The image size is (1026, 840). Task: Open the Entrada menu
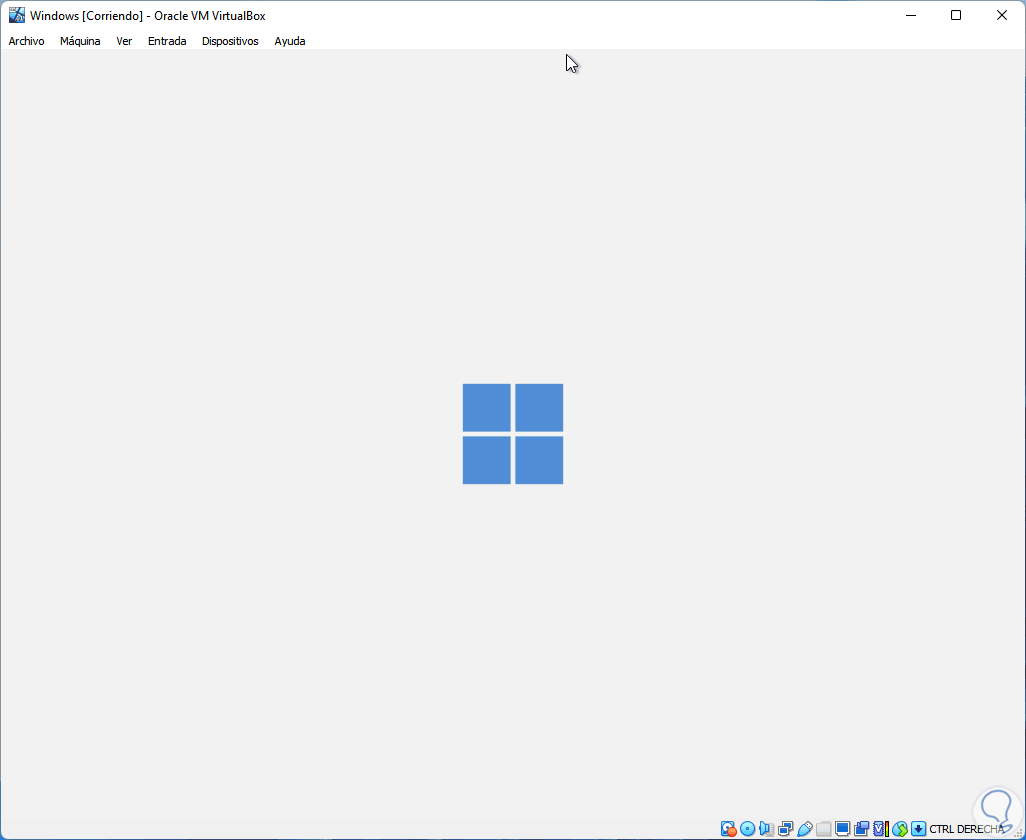[x=167, y=41]
